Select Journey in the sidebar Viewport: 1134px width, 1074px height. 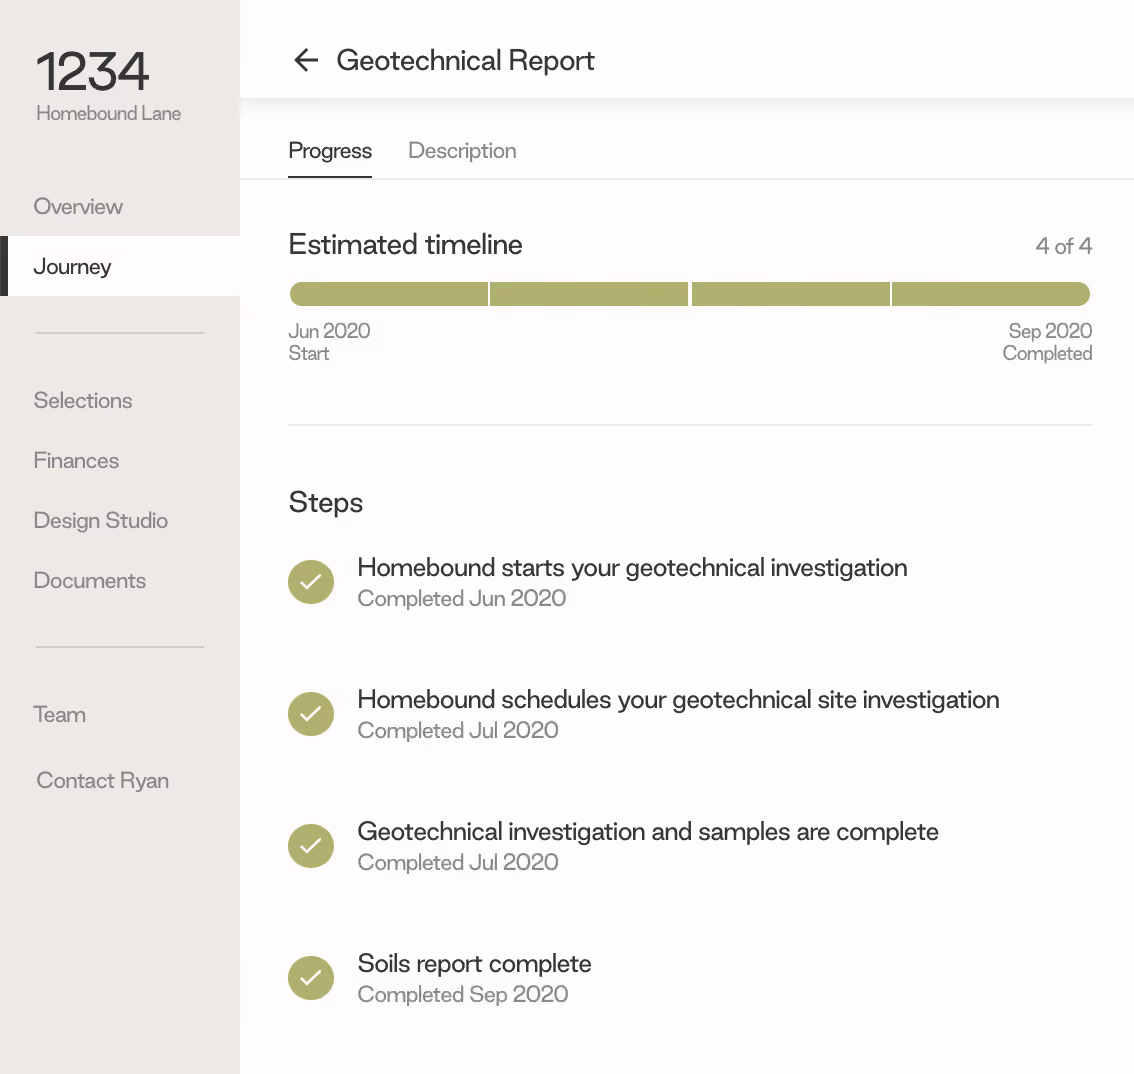pos(120,266)
